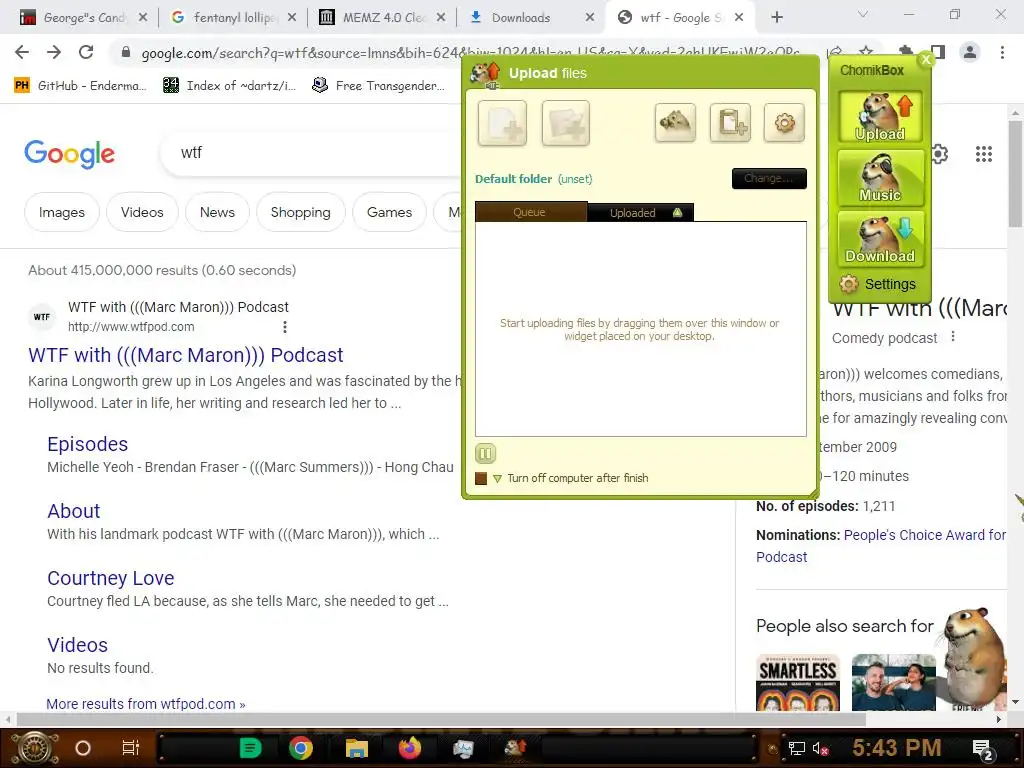Open Task View on taskbar
1024x768 pixels.
click(131, 748)
